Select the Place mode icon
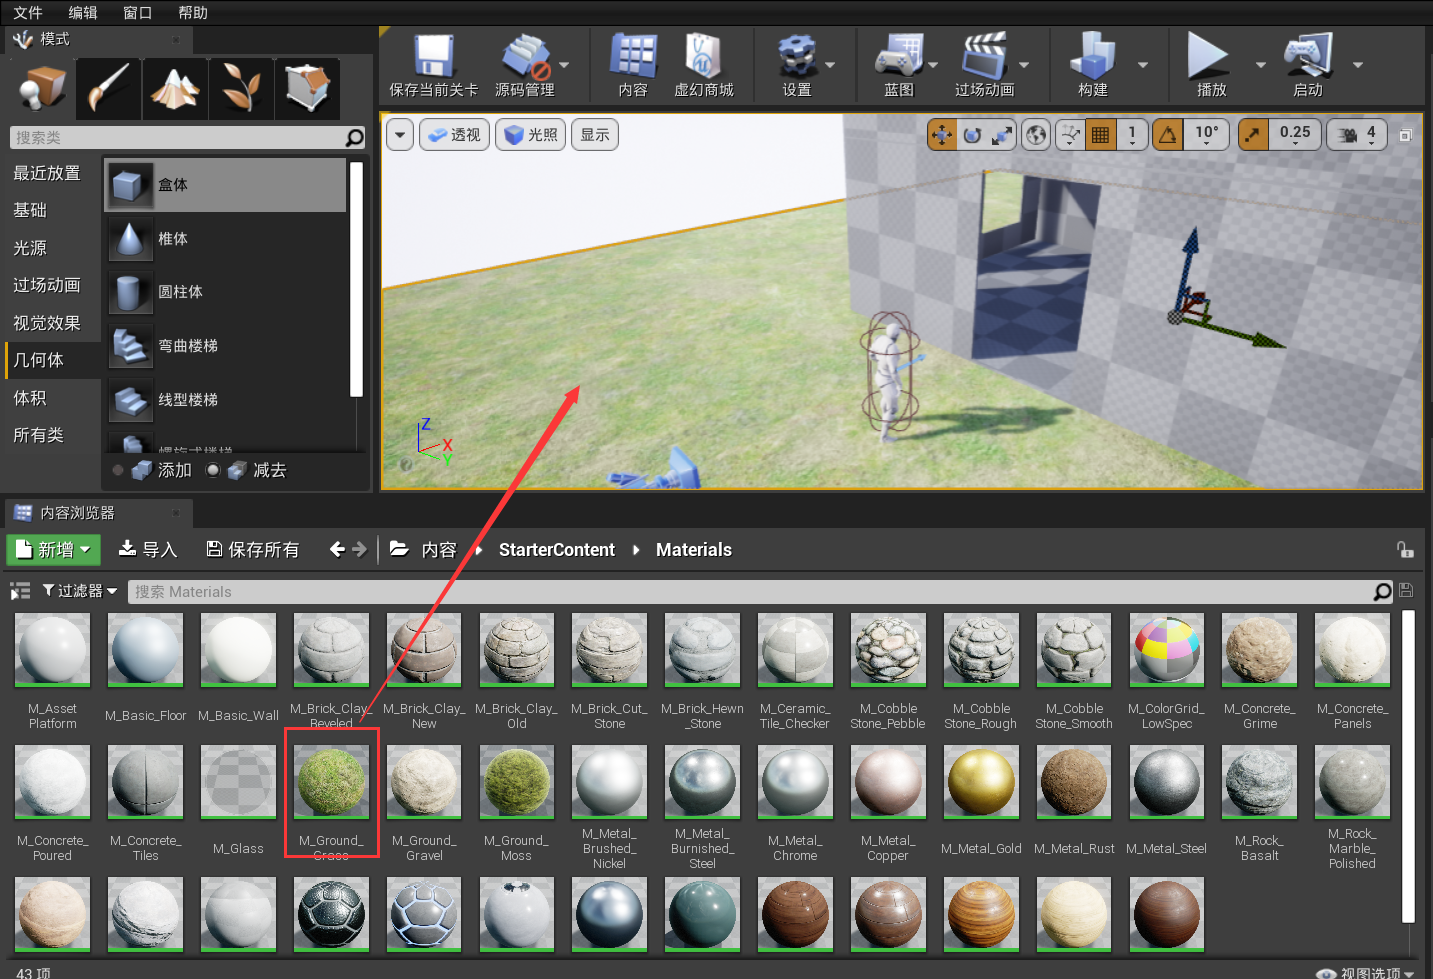Screen dimensions: 1433x979 point(42,89)
